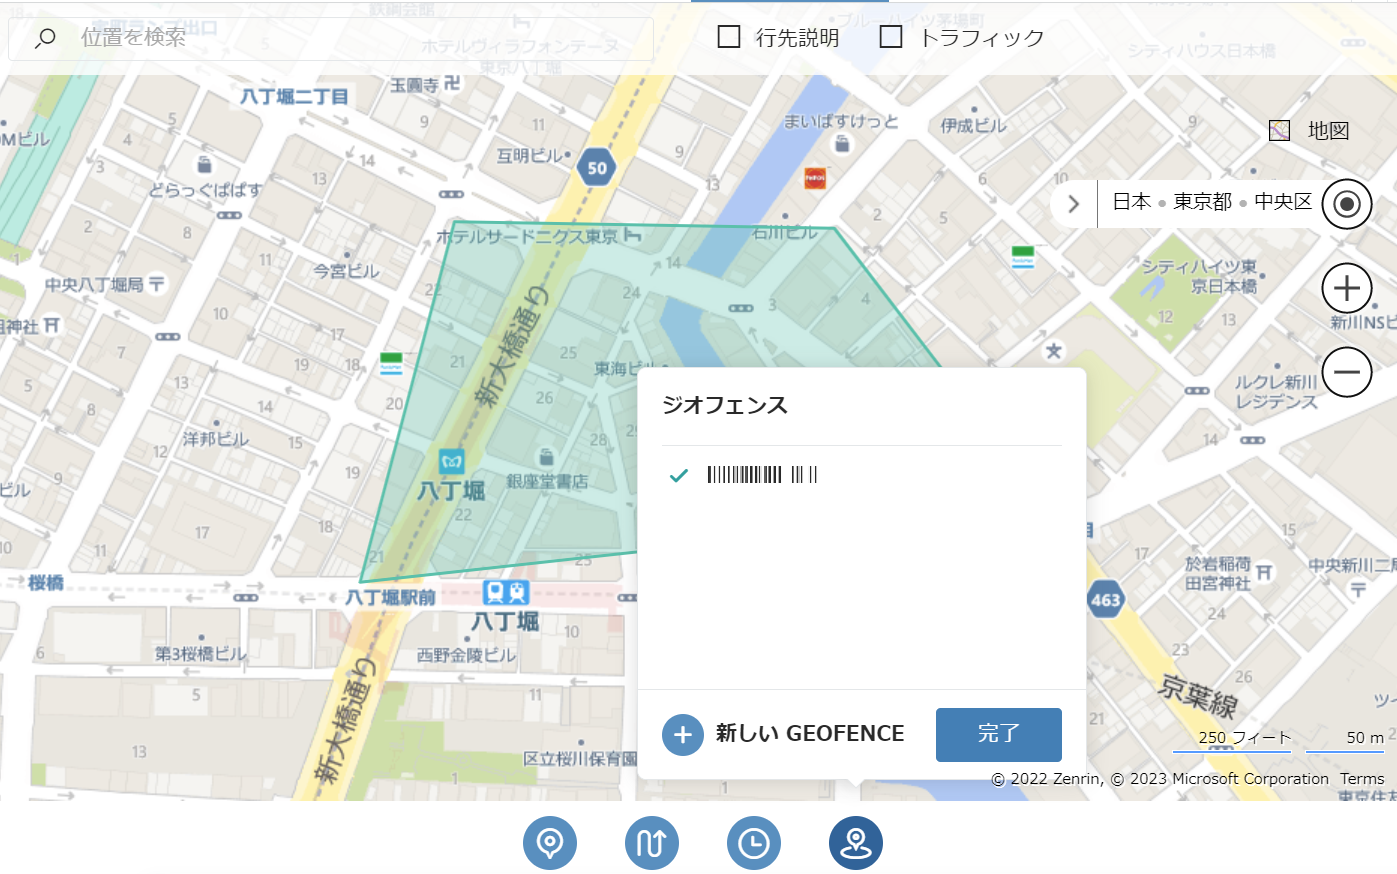Open the route directions tool
This screenshot has width=1397, height=874.
[x=652, y=843]
